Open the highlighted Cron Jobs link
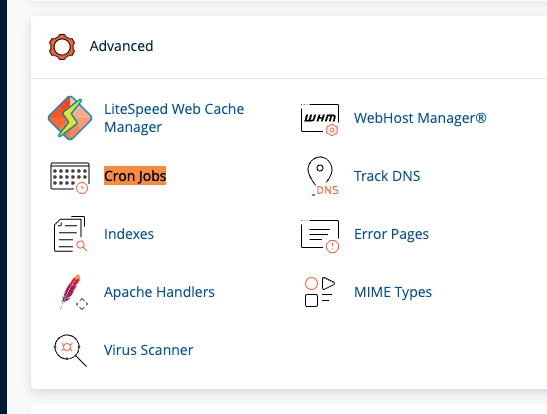Screen dimensions: 547x414 click(135, 176)
